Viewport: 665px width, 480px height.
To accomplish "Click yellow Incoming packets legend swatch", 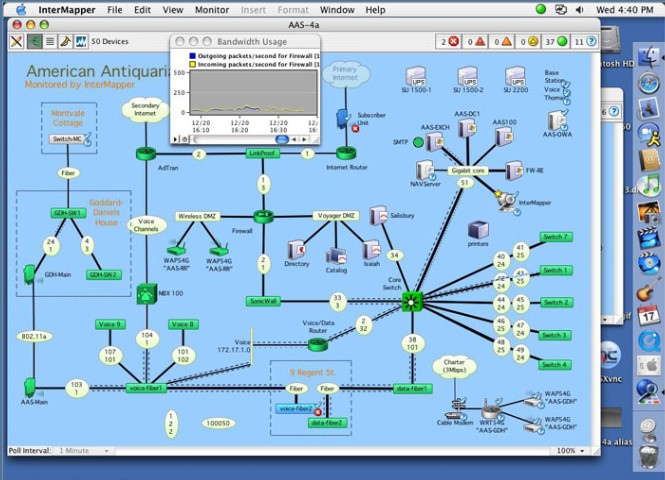I will click(192, 64).
